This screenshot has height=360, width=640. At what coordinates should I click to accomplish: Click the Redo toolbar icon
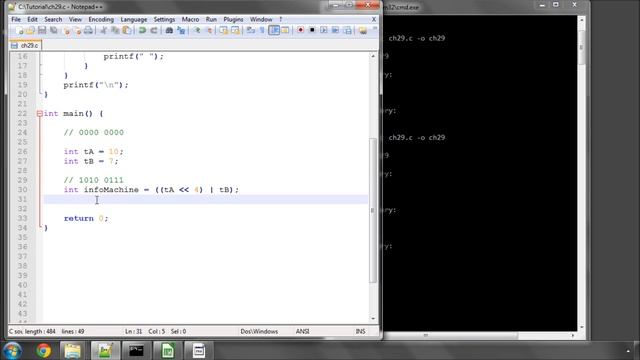[153, 30]
